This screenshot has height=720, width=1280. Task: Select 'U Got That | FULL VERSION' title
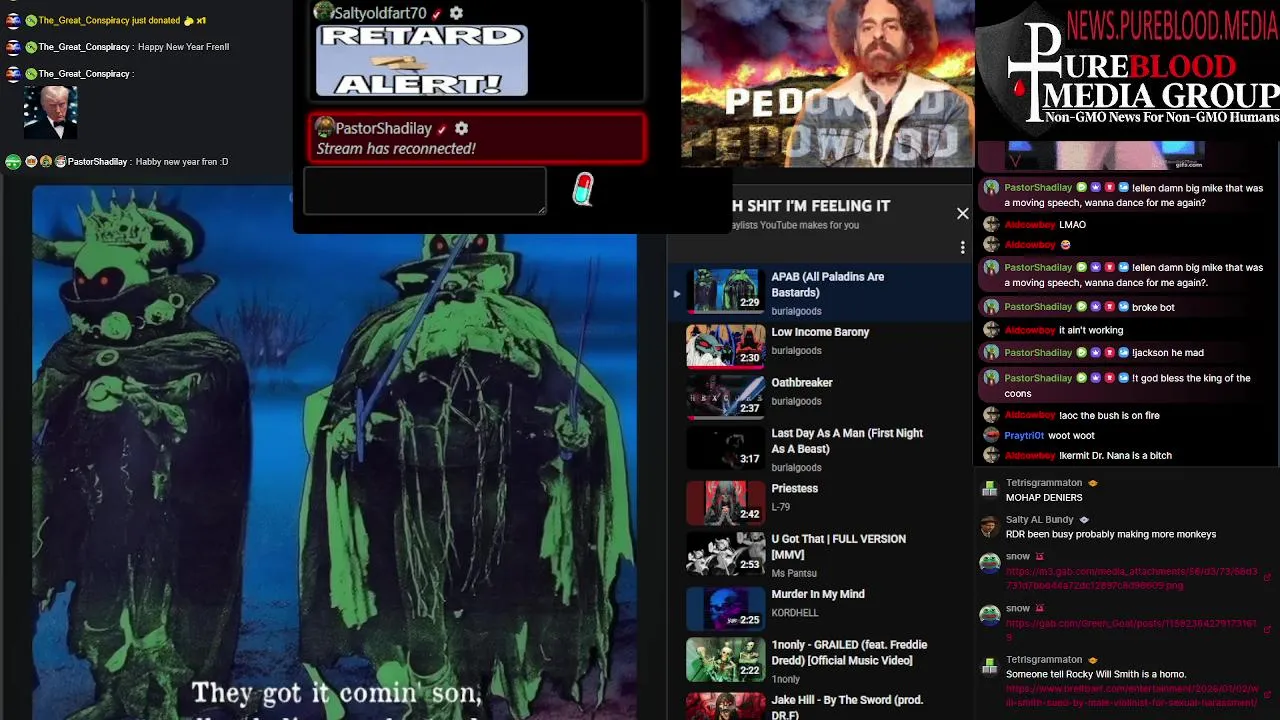click(x=838, y=546)
